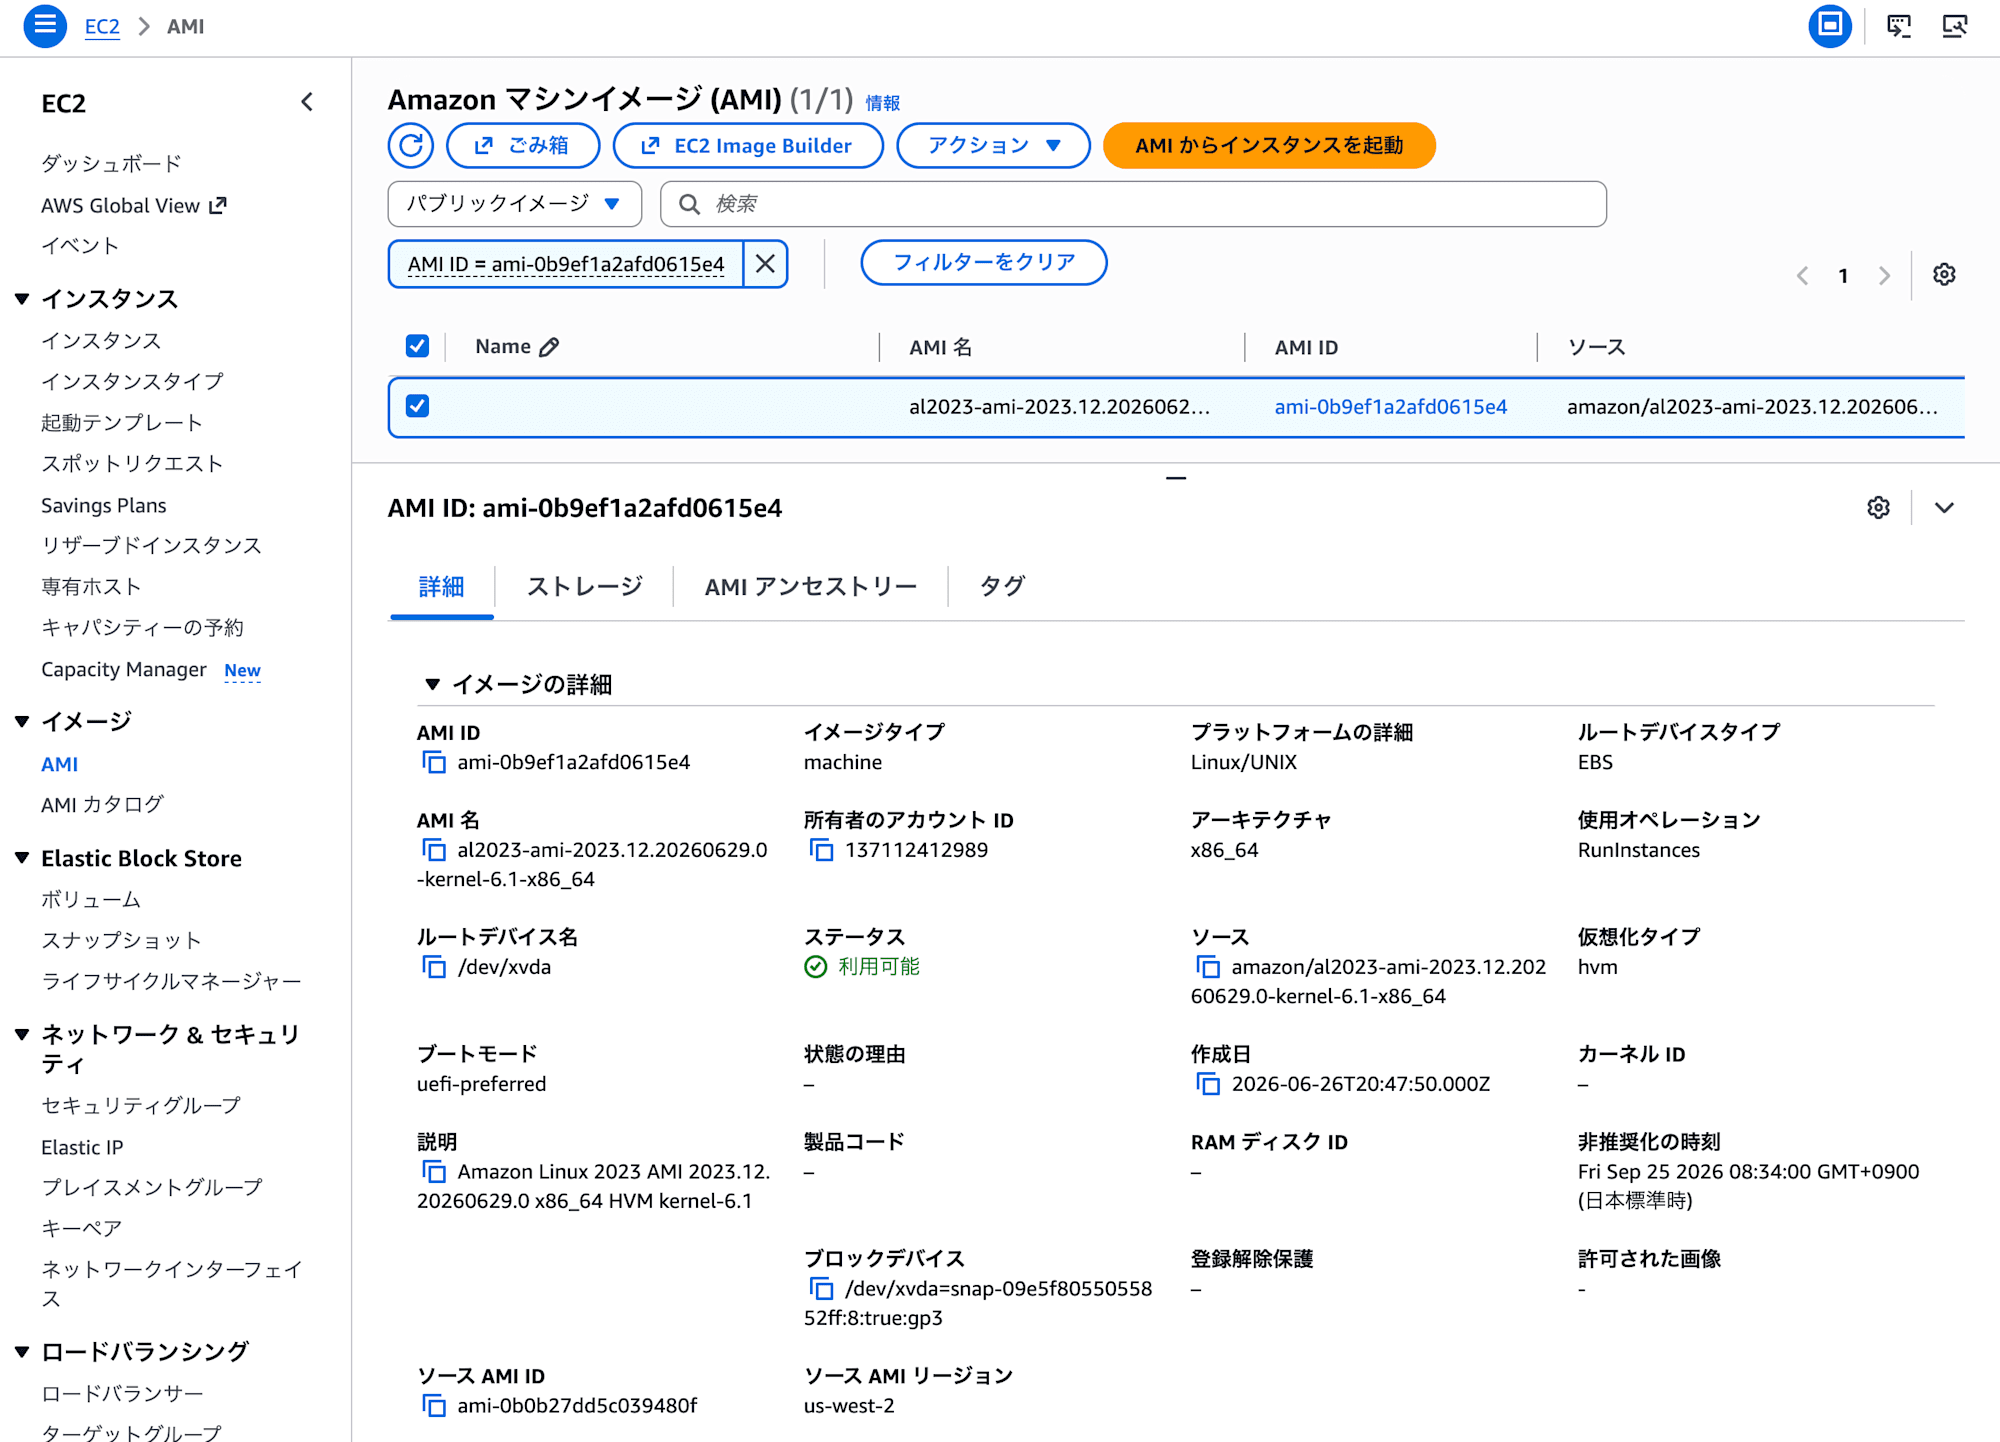The width and height of the screenshot is (2000, 1442).
Task: Copy the AMI name value
Action: pos(434,851)
